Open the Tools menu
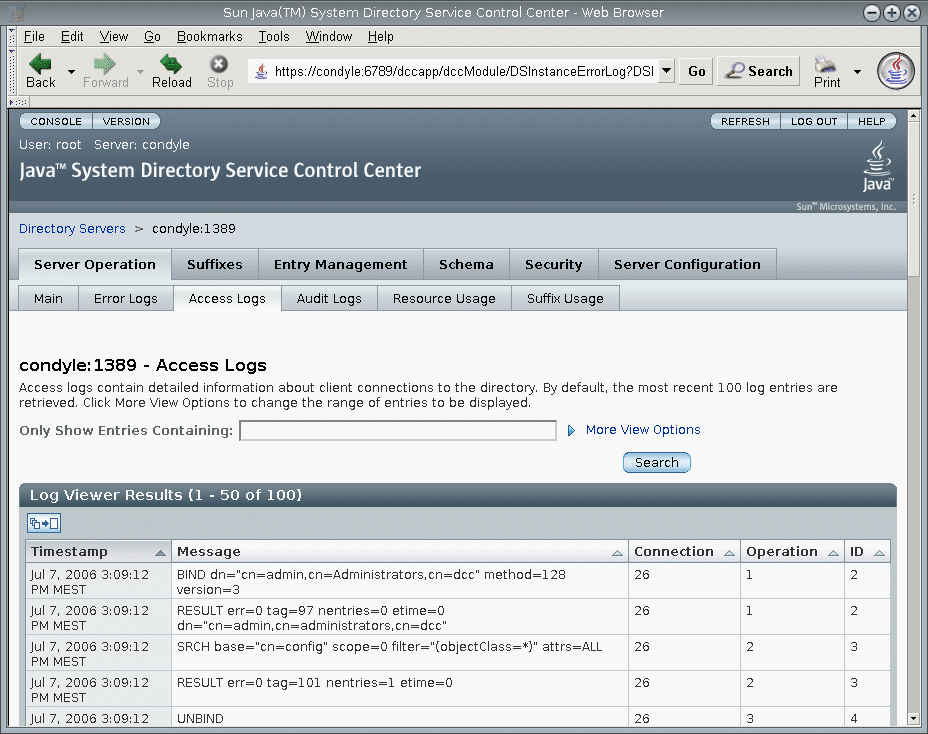This screenshot has height=734, width=928. 274,37
